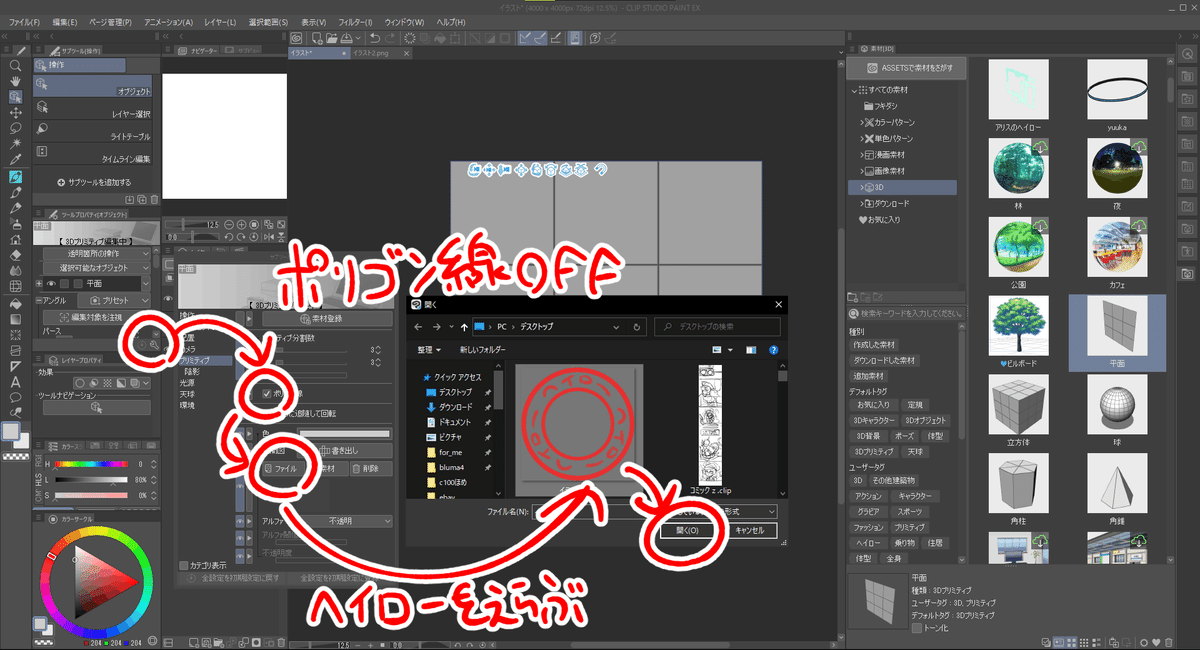
Task: Open ファイル(F) menu
Action: tap(25, 21)
